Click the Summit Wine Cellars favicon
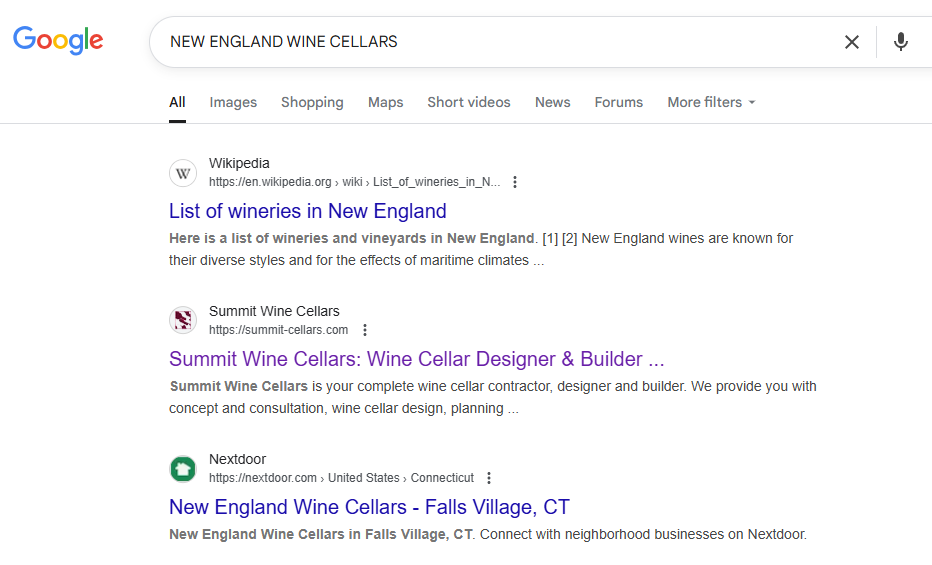Screen dimensions: 932x565 click(183, 320)
